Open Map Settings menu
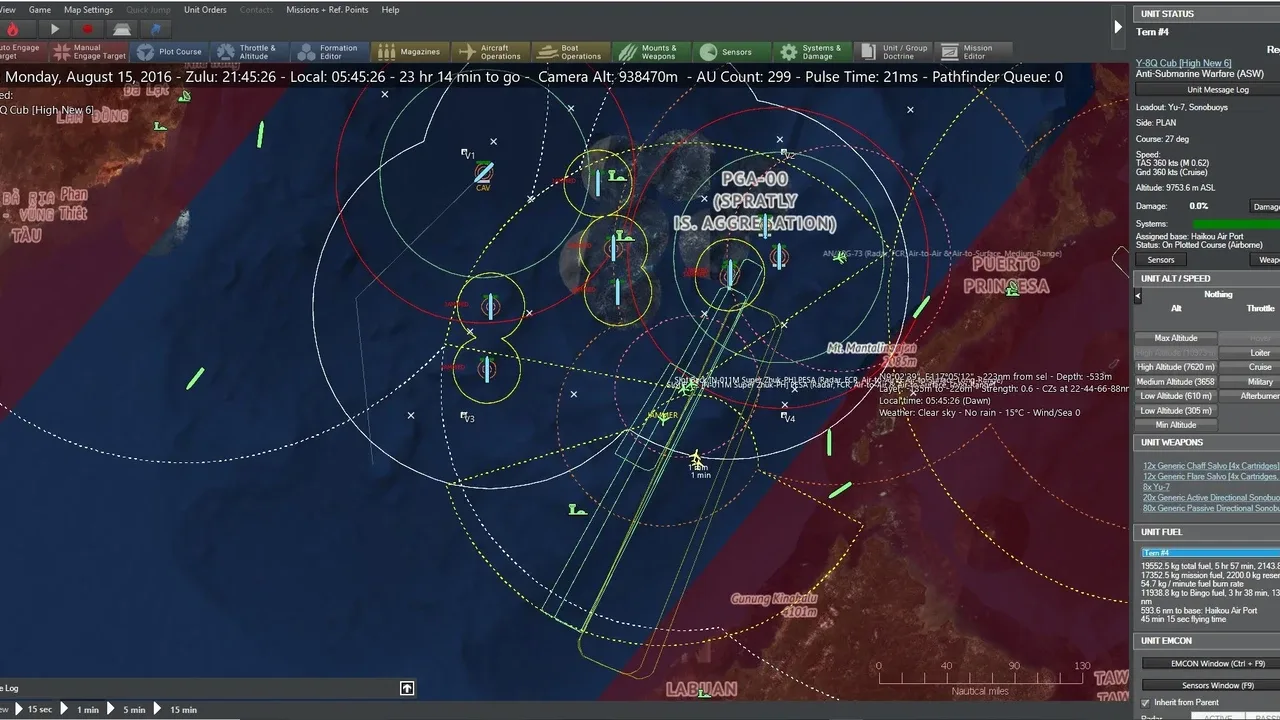Screen dimensions: 1280x720 (88, 9)
